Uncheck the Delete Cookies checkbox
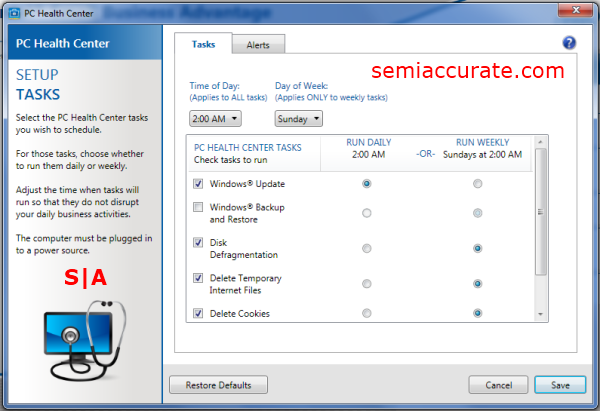The height and width of the screenshot is (411, 600). click(x=198, y=313)
